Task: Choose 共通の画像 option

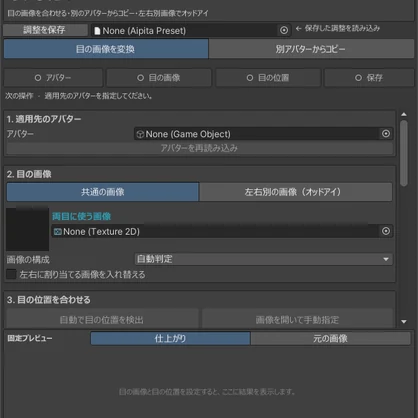Action: pos(103,192)
